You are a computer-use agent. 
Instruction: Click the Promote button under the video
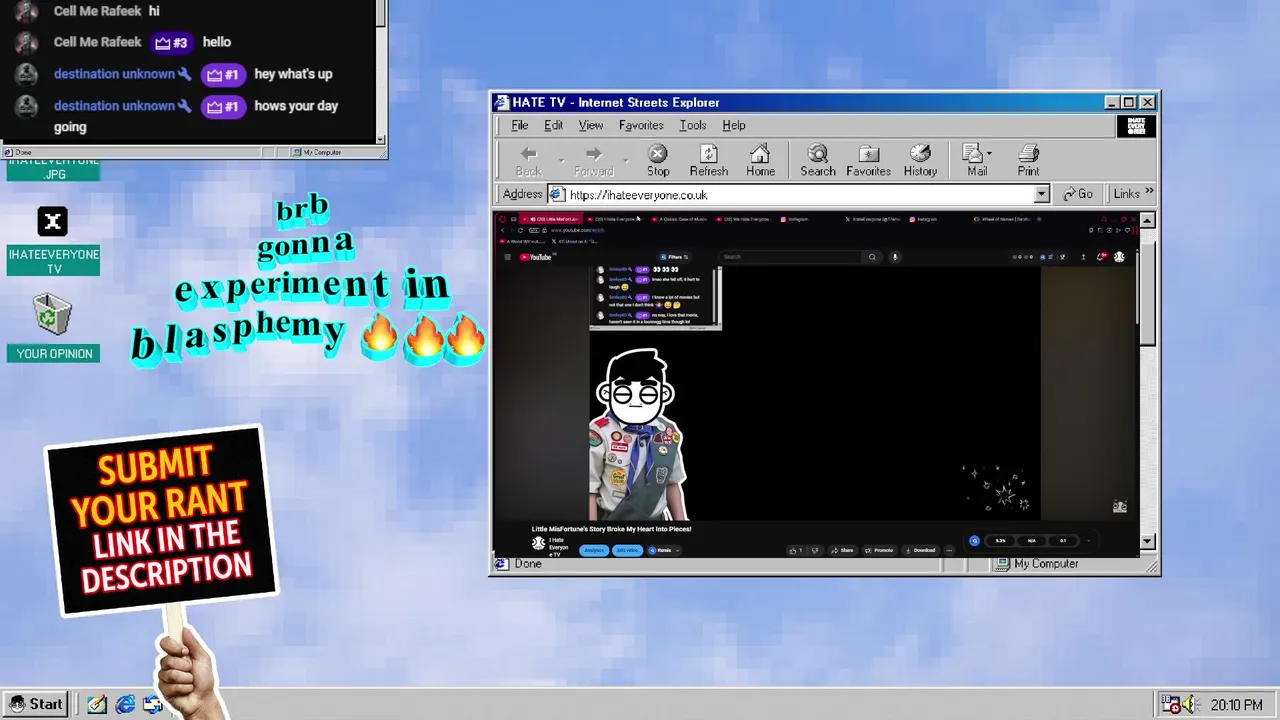tap(879, 550)
